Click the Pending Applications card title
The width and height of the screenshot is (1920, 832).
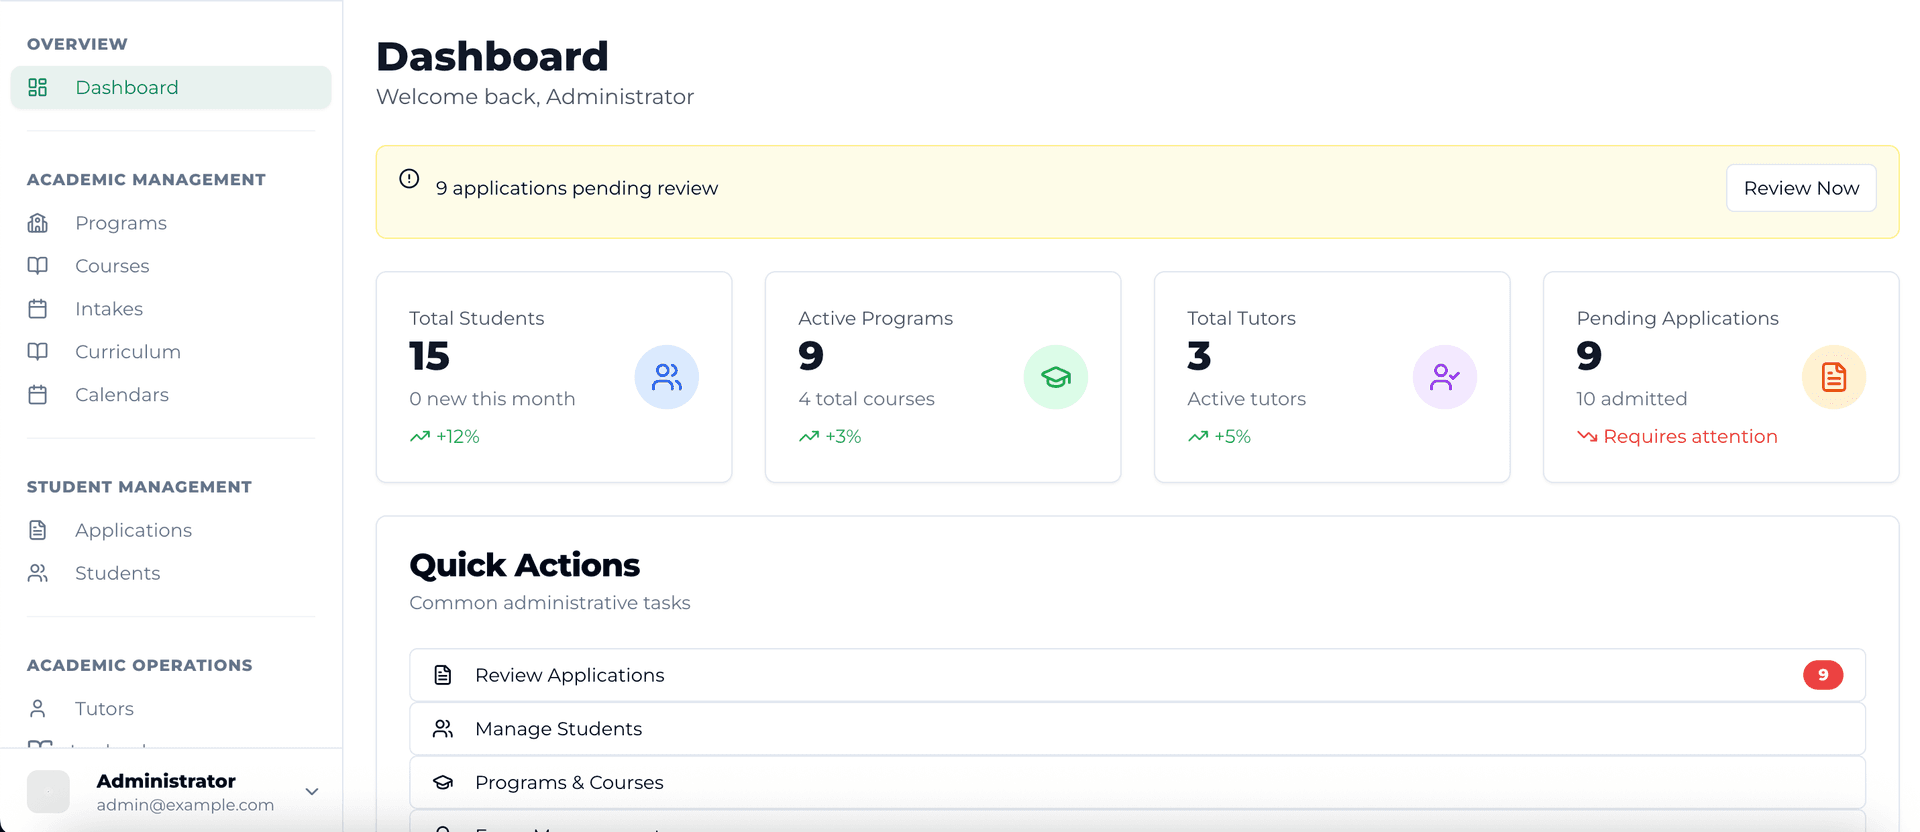pos(1677,318)
